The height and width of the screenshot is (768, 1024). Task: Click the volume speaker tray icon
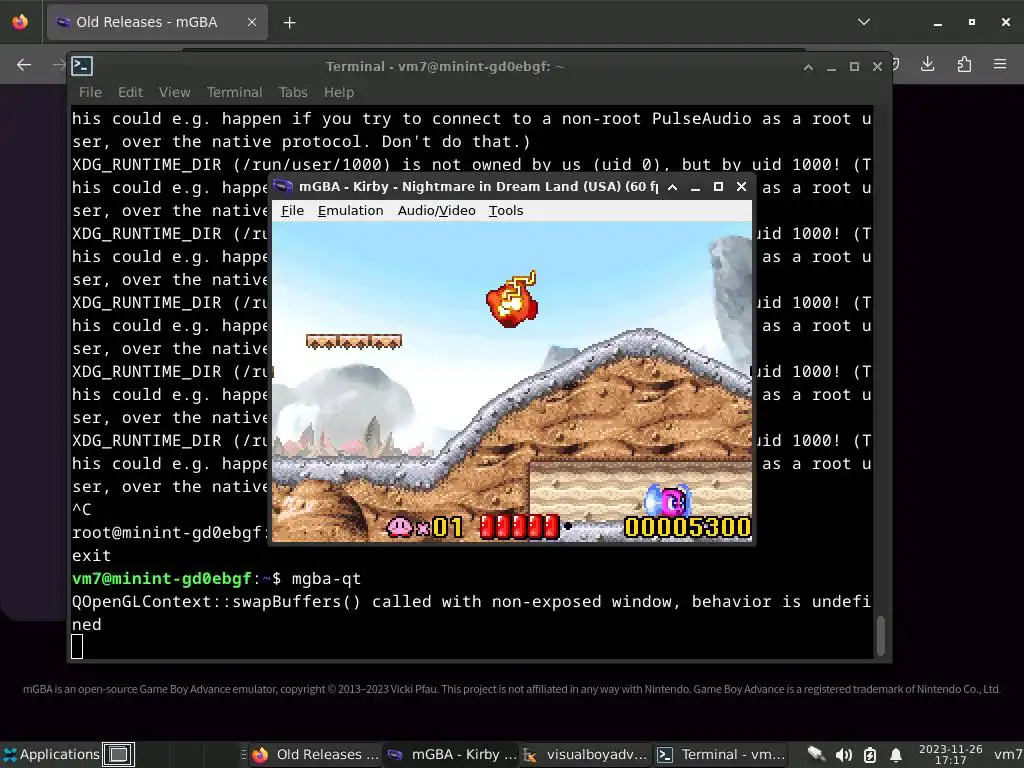[843, 755]
